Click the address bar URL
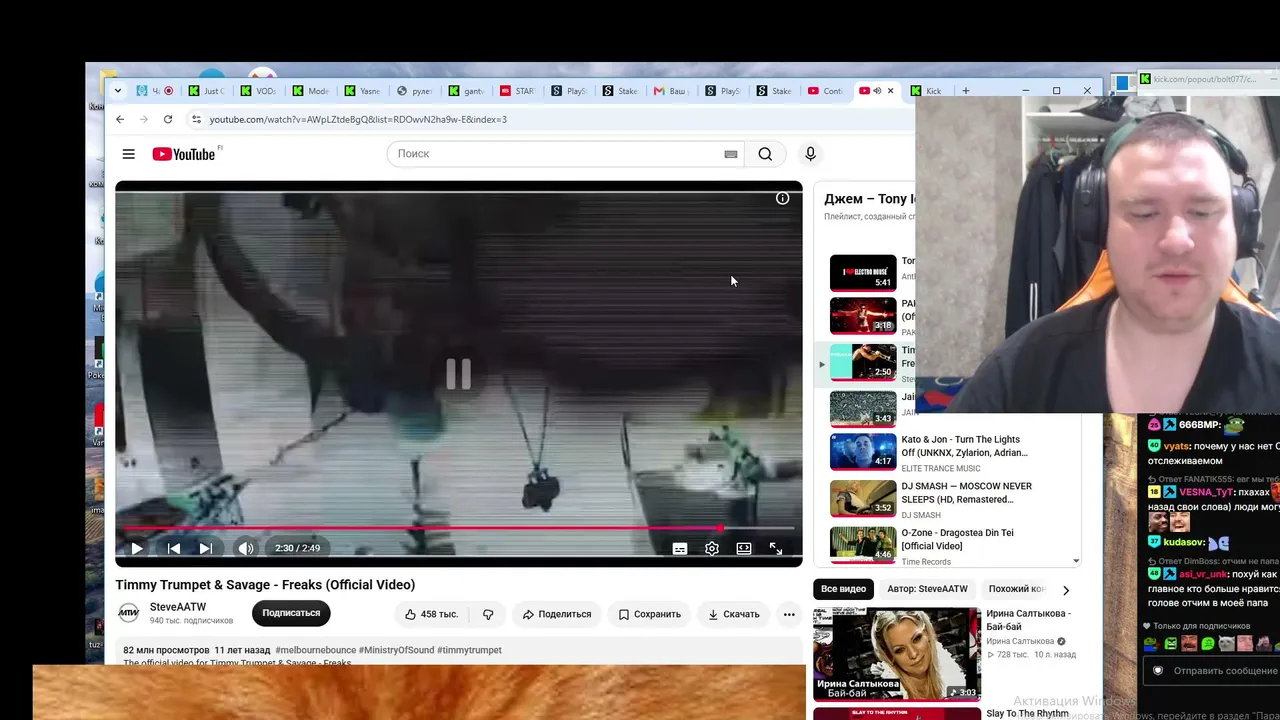 tap(358, 119)
